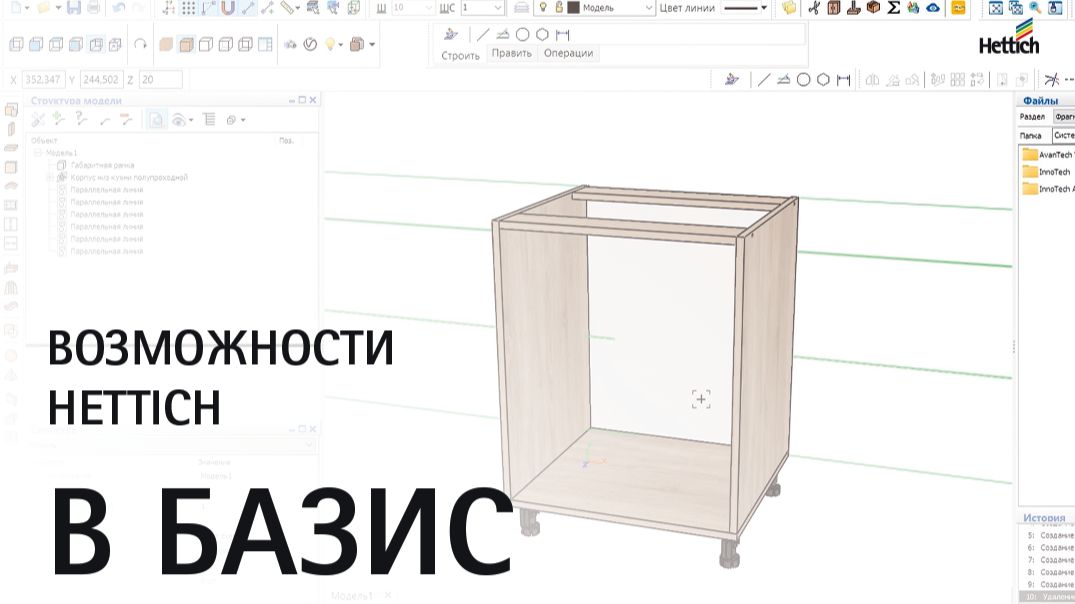Click the dark layer color swatch
1075x604 pixels.
click(x=573, y=8)
